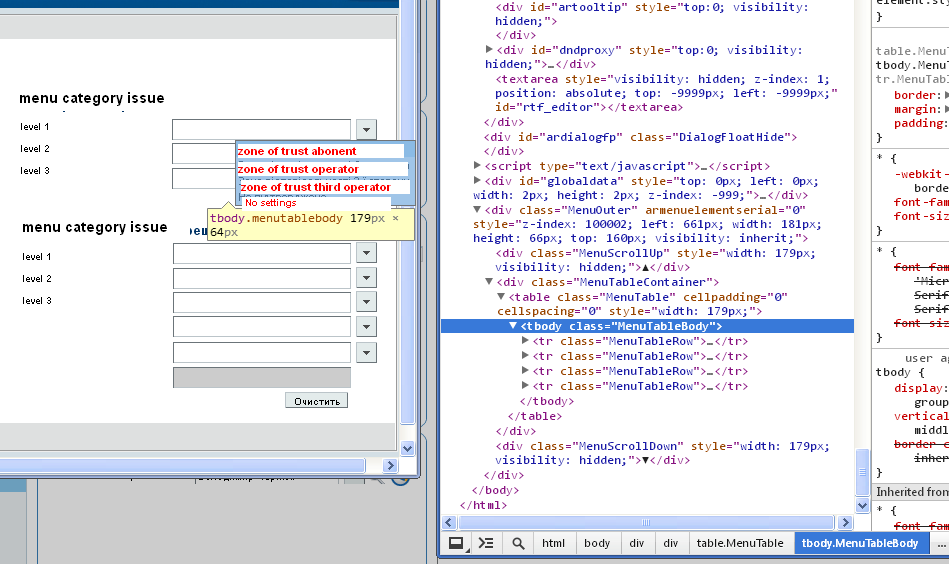This screenshot has width=949, height=564.
Task: Expand the script type="text/javascript" node
Action: 478,165
